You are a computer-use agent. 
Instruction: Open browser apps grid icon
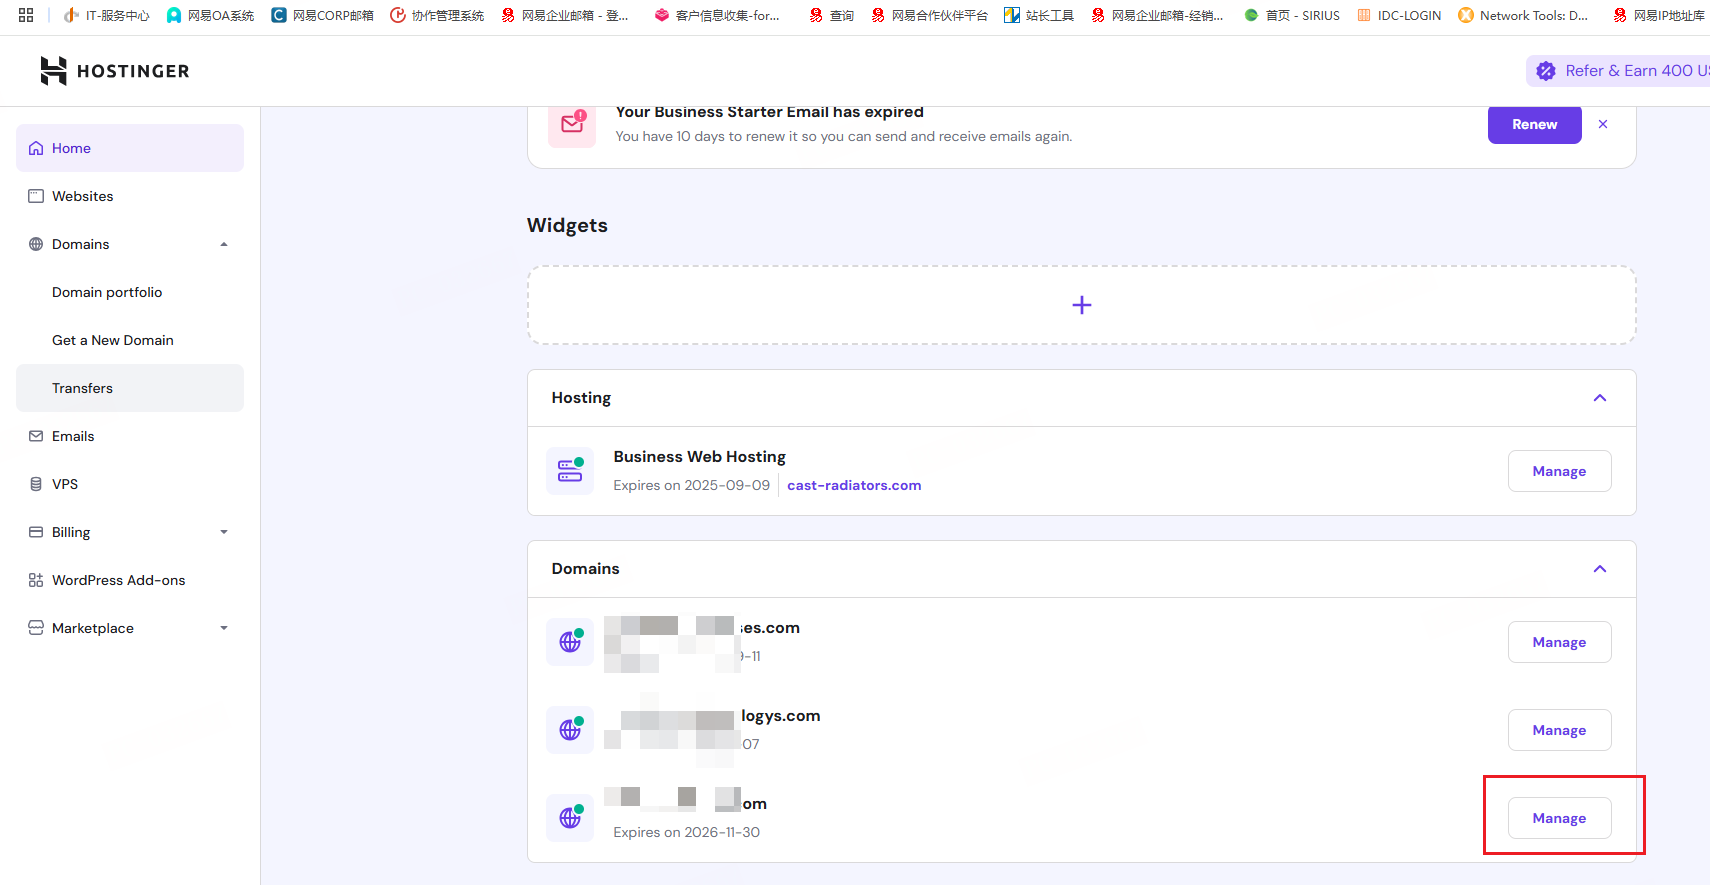click(26, 15)
